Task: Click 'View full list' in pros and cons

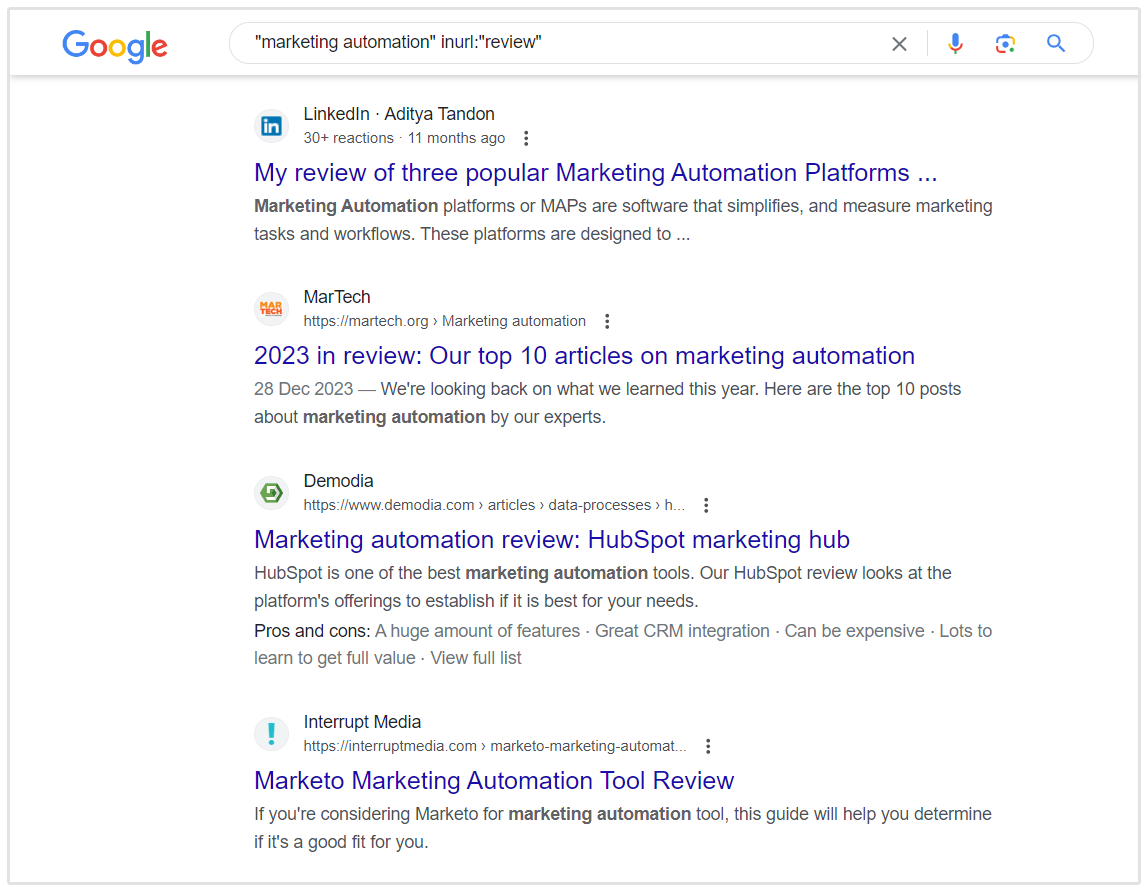Action: click(x=475, y=658)
